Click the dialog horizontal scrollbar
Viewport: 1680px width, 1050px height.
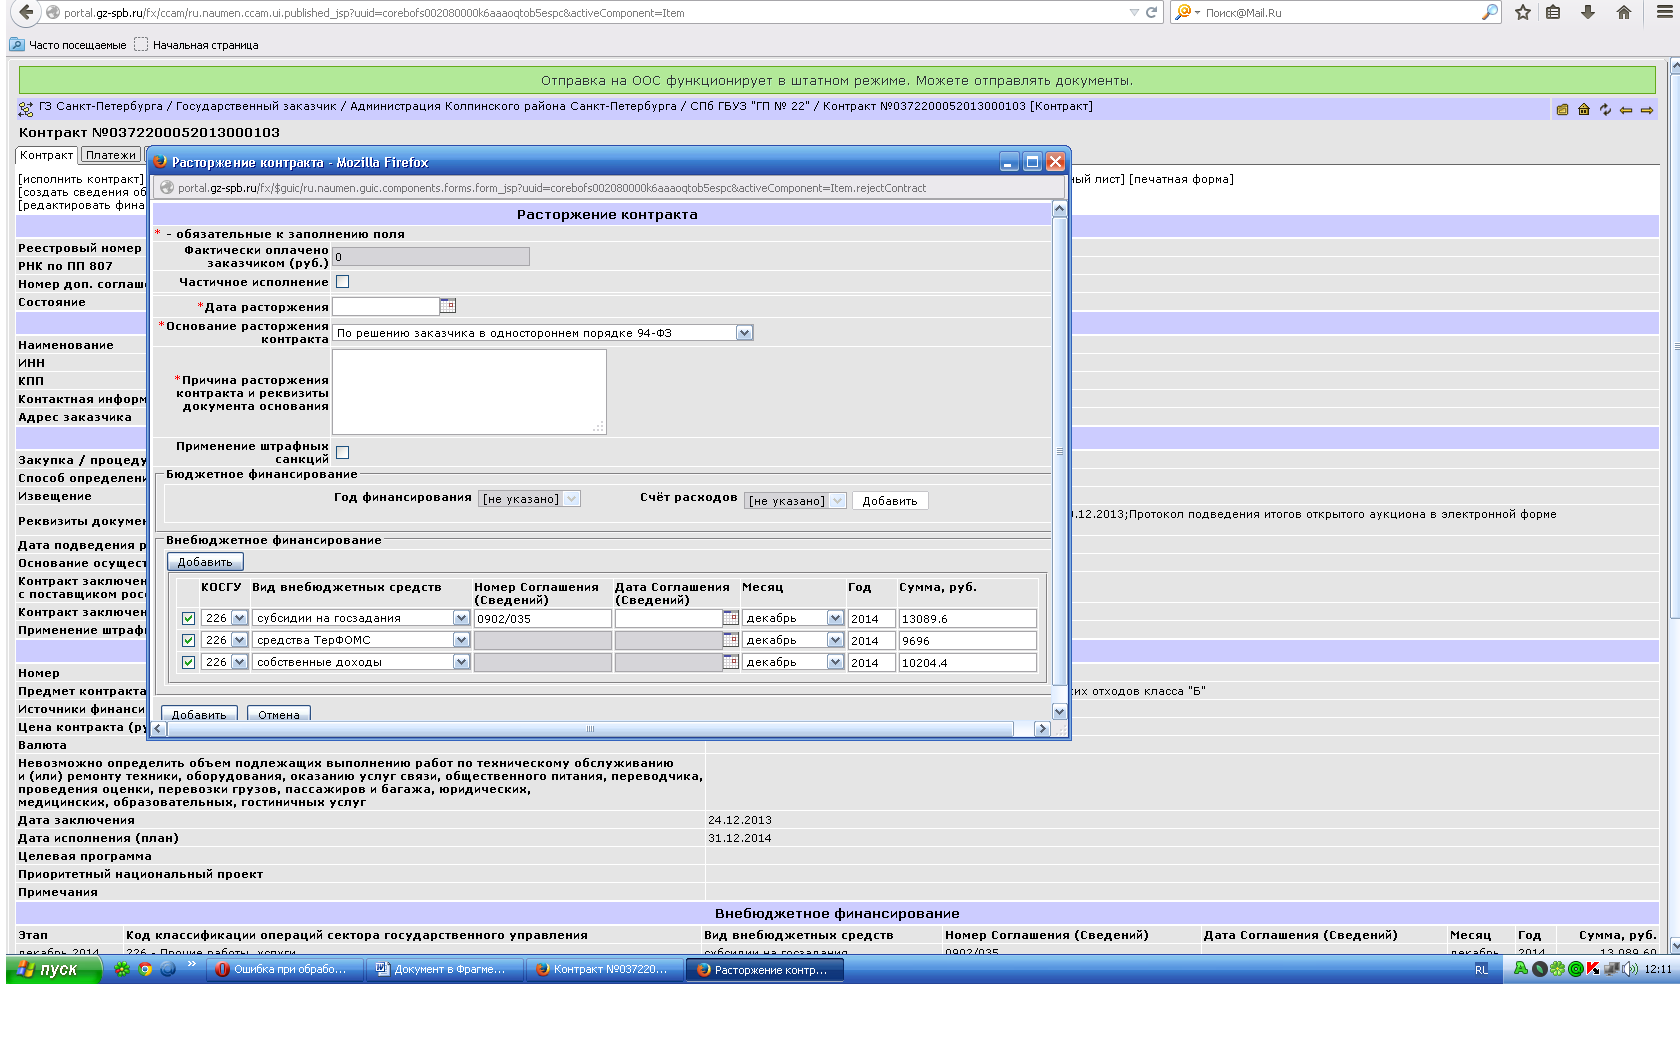pyautogui.click(x=590, y=729)
